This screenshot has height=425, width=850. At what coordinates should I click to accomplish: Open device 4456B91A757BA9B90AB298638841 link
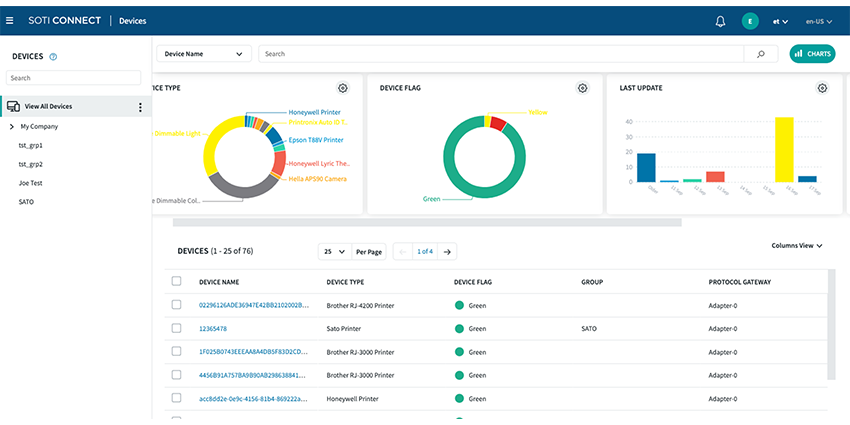254,375
